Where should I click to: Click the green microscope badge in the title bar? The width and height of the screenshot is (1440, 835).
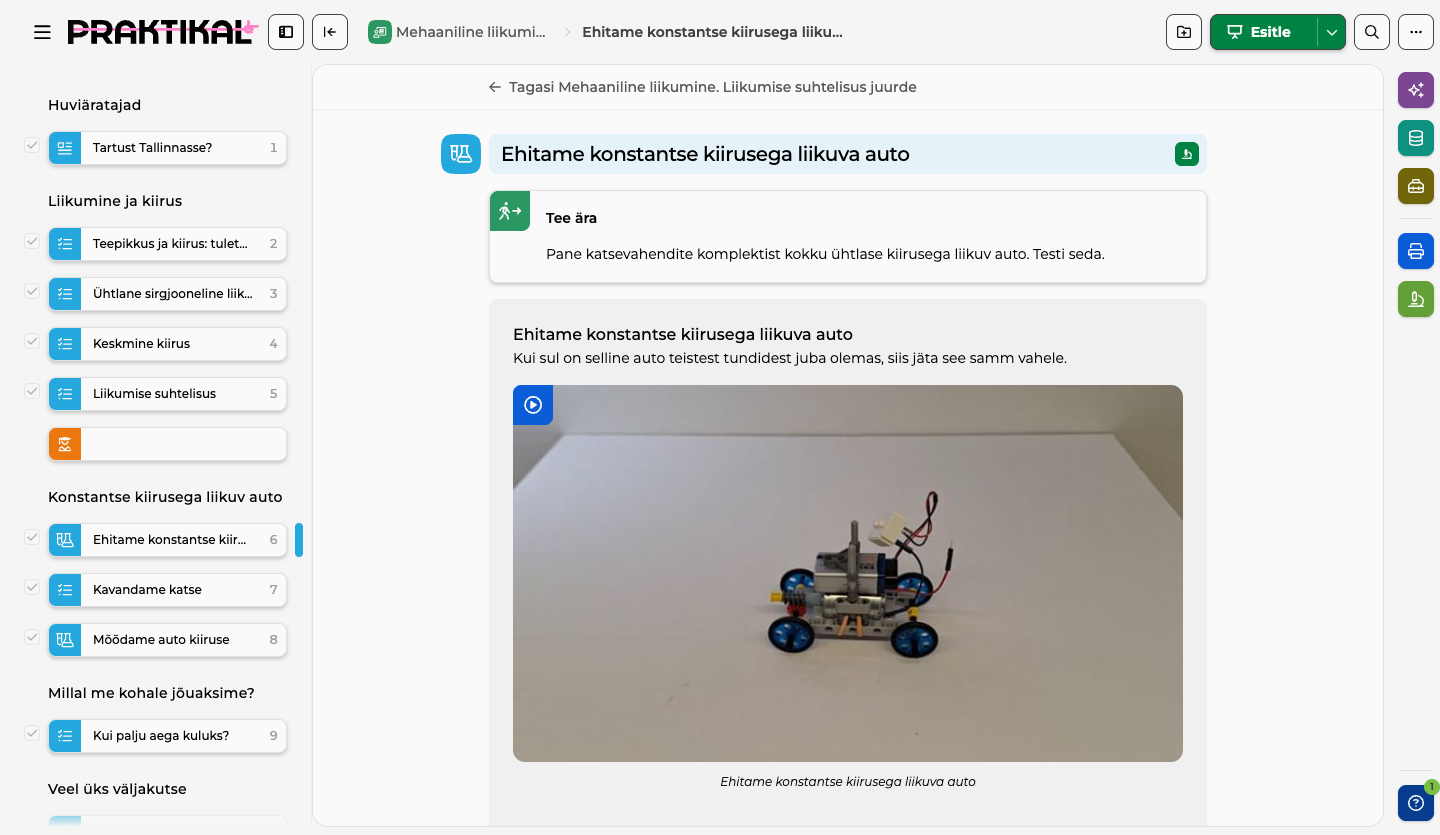(1187, 154)
